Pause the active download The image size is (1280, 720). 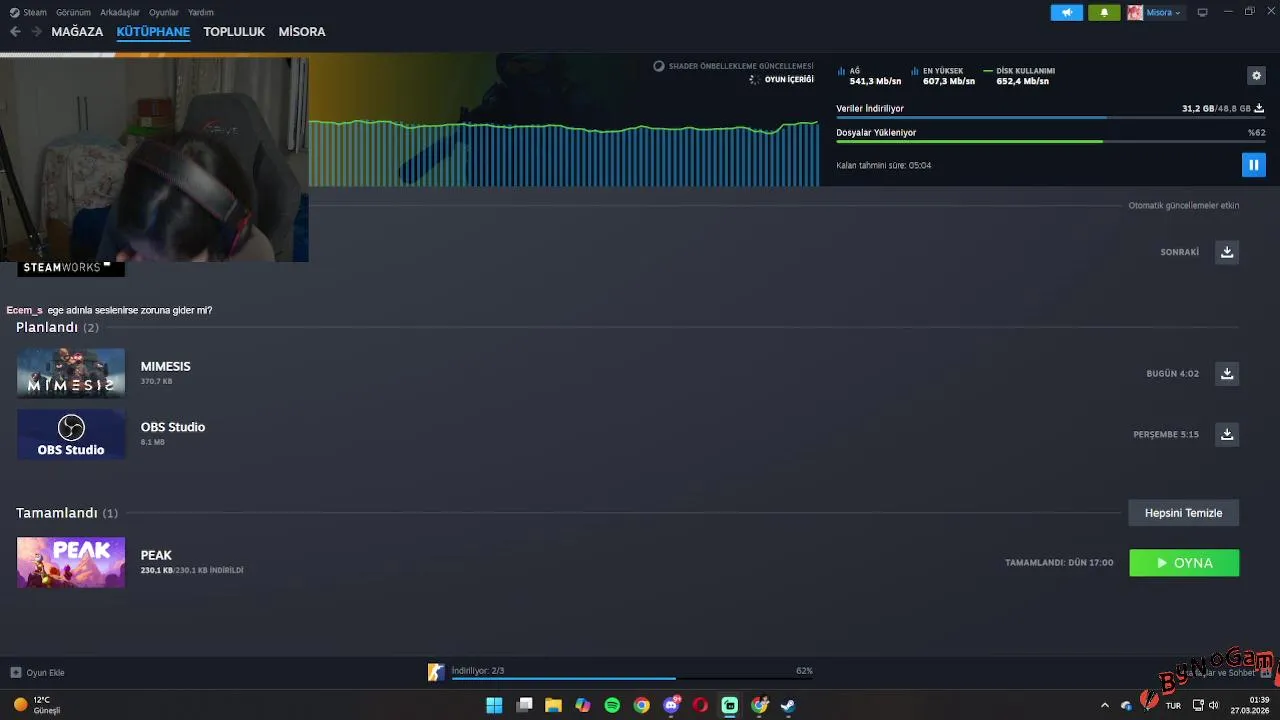[x=1253, y=165]
